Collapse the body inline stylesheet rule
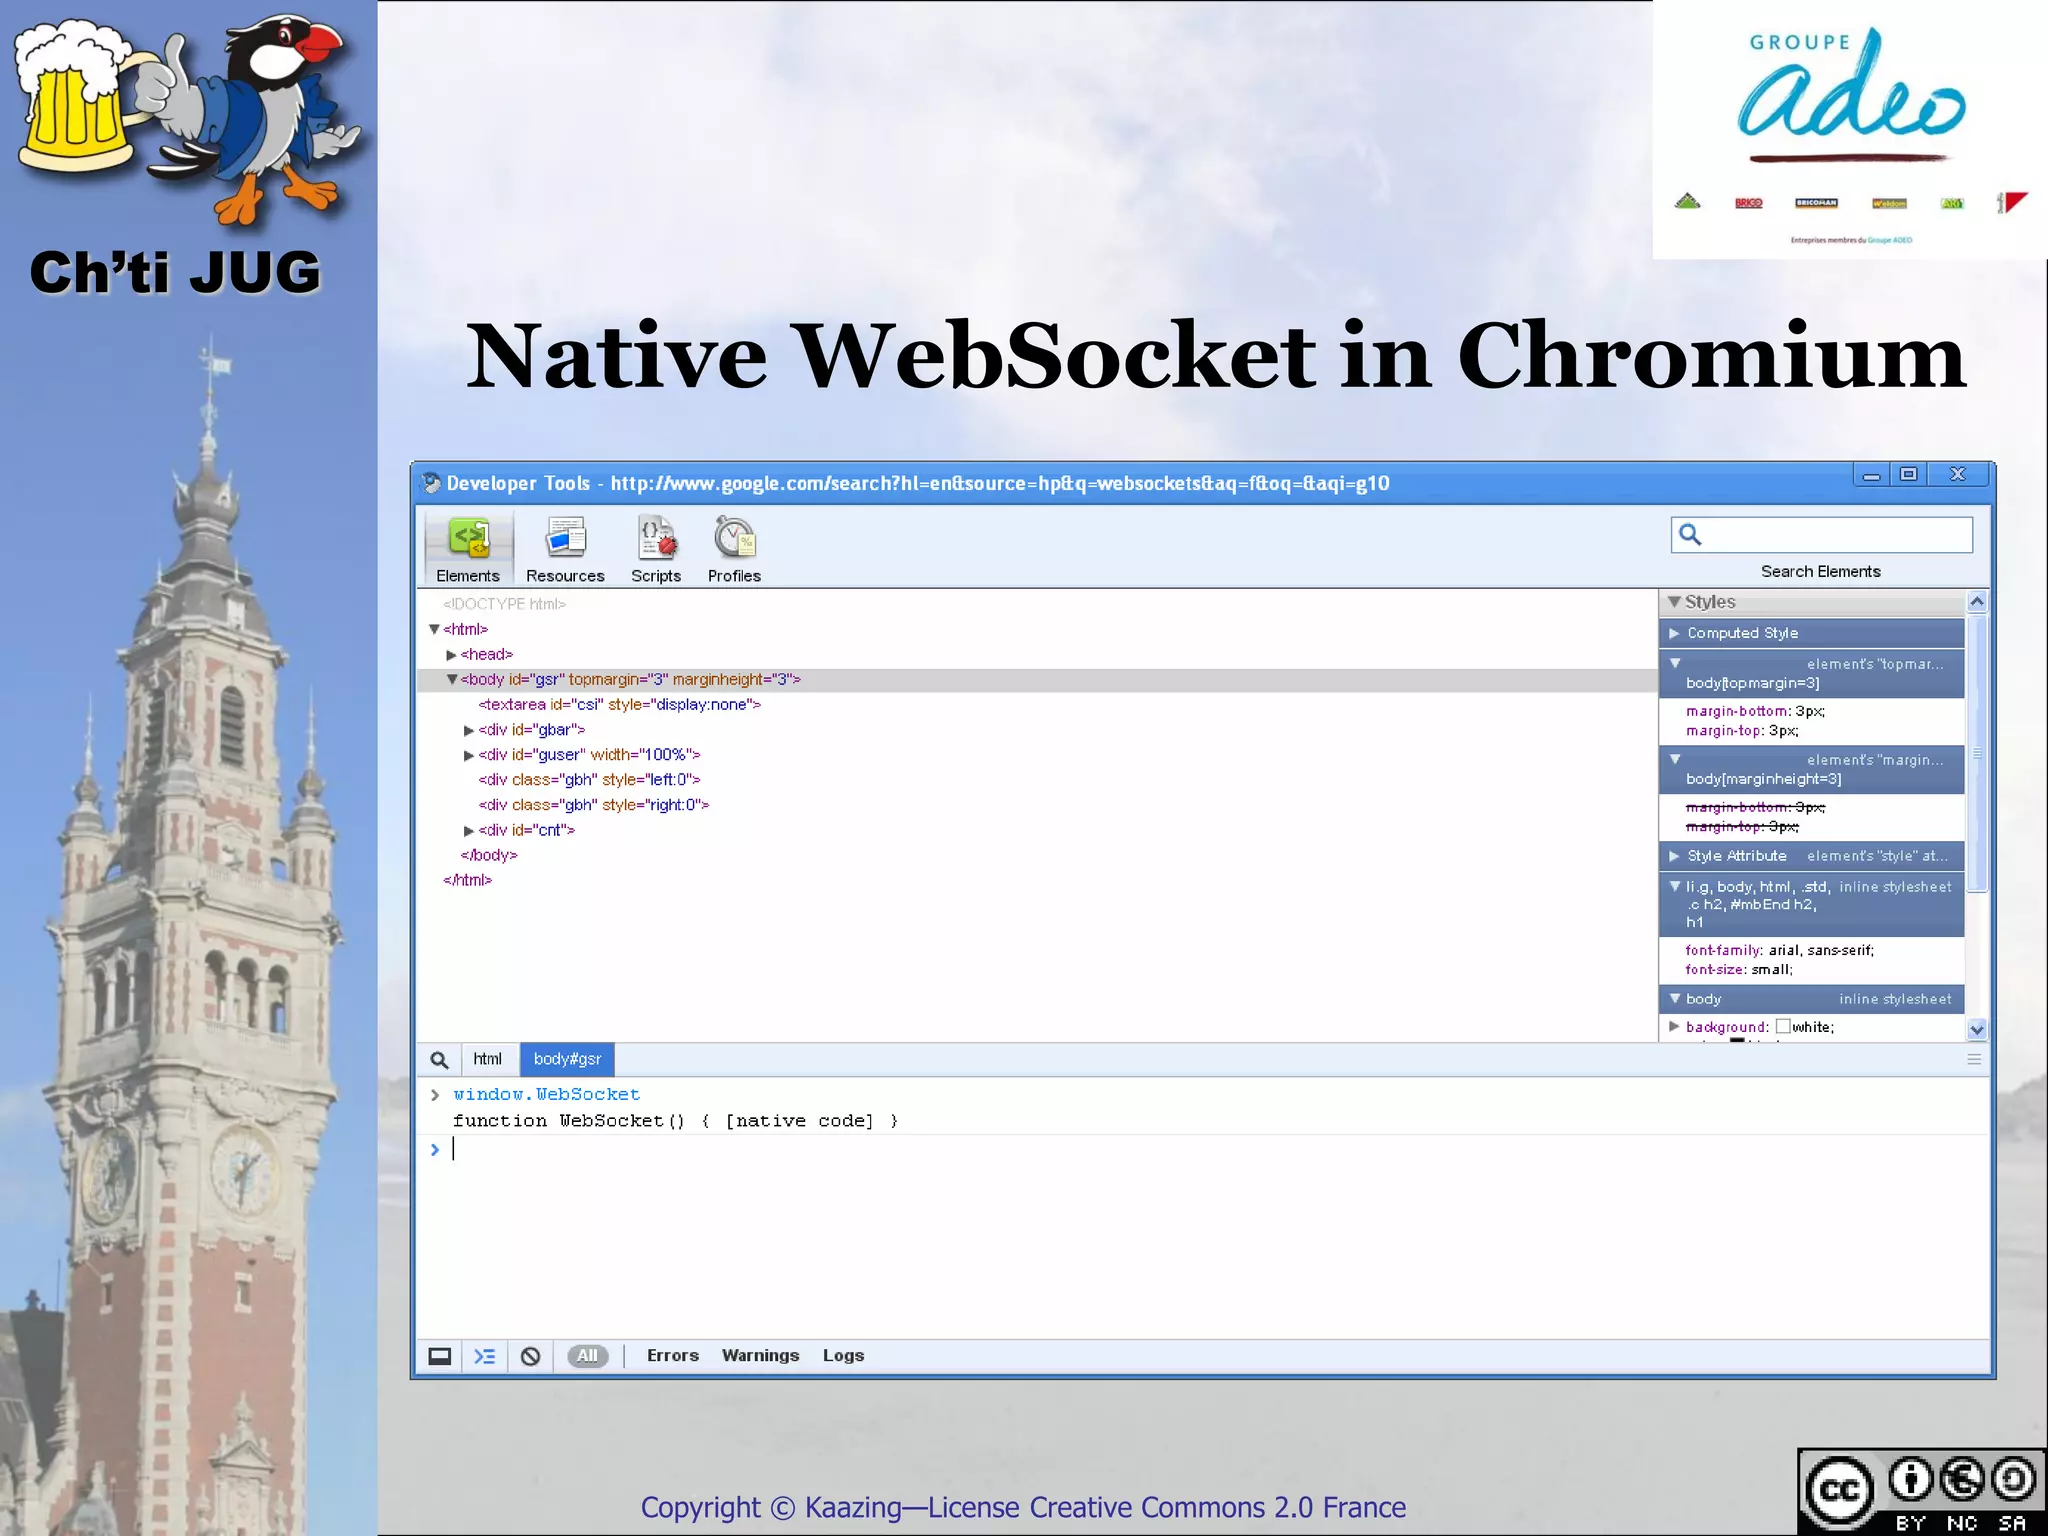This screenshot has width=2048, height=1536. coord(1675,998)
